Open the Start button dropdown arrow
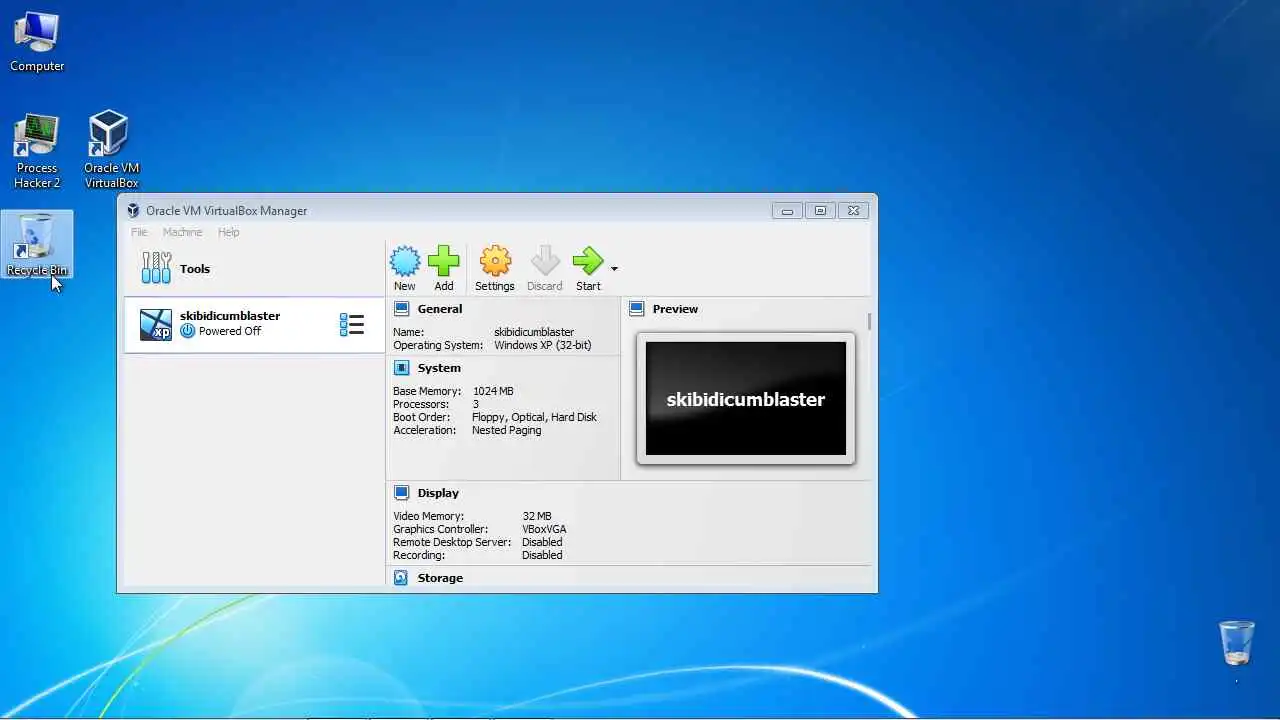The width and height of the screenshot is (1280, 720). click(614, 269)
